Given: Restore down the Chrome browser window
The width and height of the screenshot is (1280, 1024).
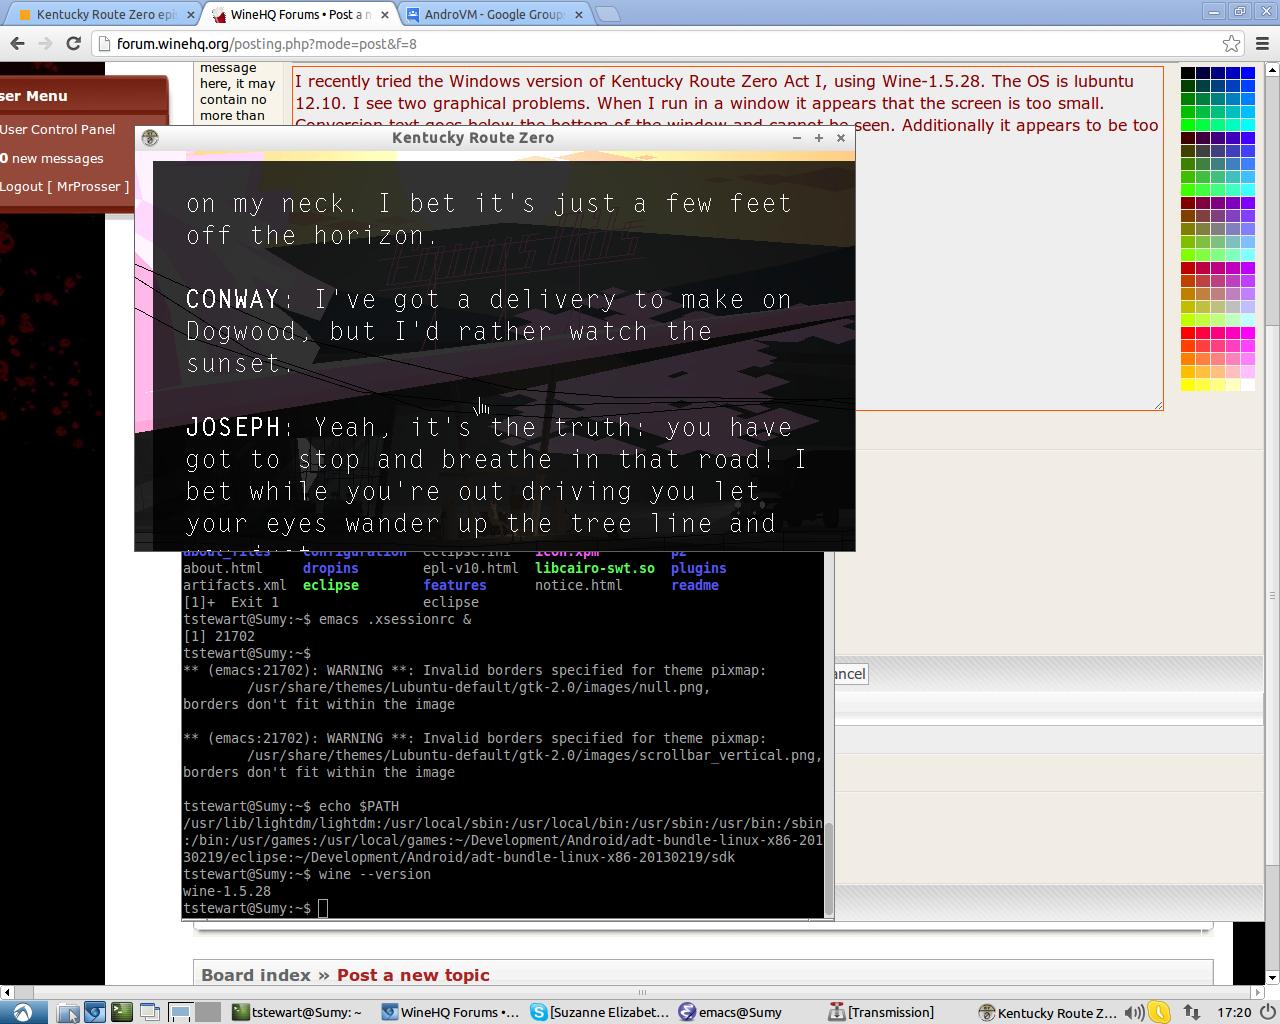Looking at the screenshot, I should (1239, 12).
